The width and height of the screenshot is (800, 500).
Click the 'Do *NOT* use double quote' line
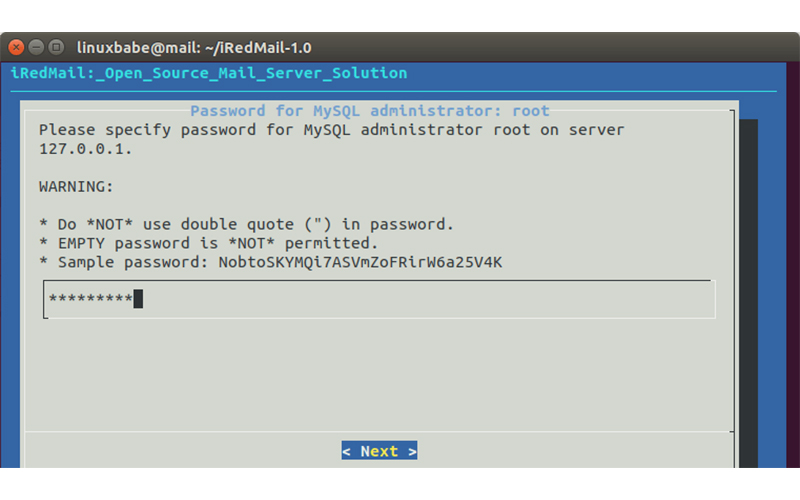pyautogui.click(x=246, y=224)
